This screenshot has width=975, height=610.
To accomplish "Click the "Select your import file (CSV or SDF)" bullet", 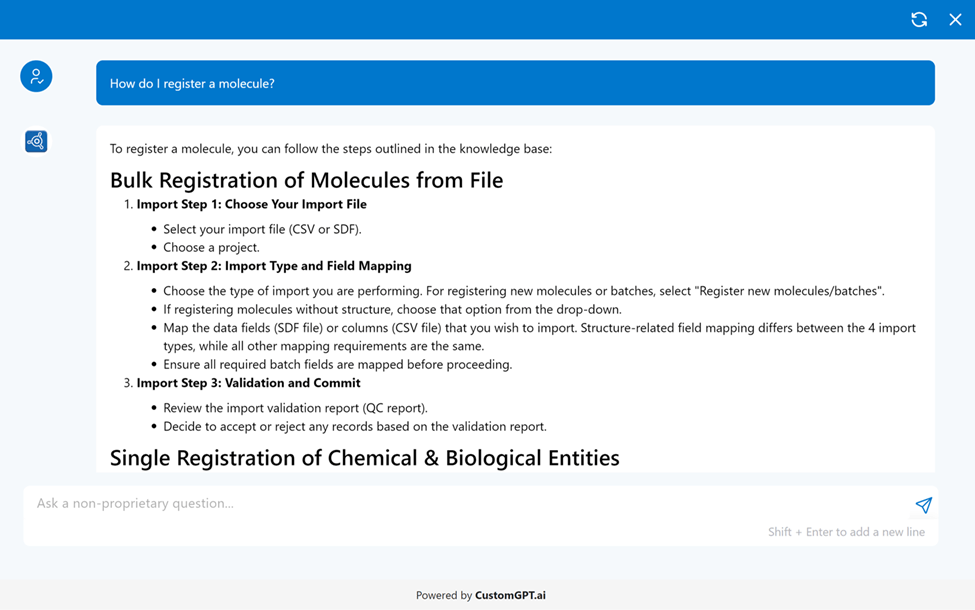I will 262,229.
